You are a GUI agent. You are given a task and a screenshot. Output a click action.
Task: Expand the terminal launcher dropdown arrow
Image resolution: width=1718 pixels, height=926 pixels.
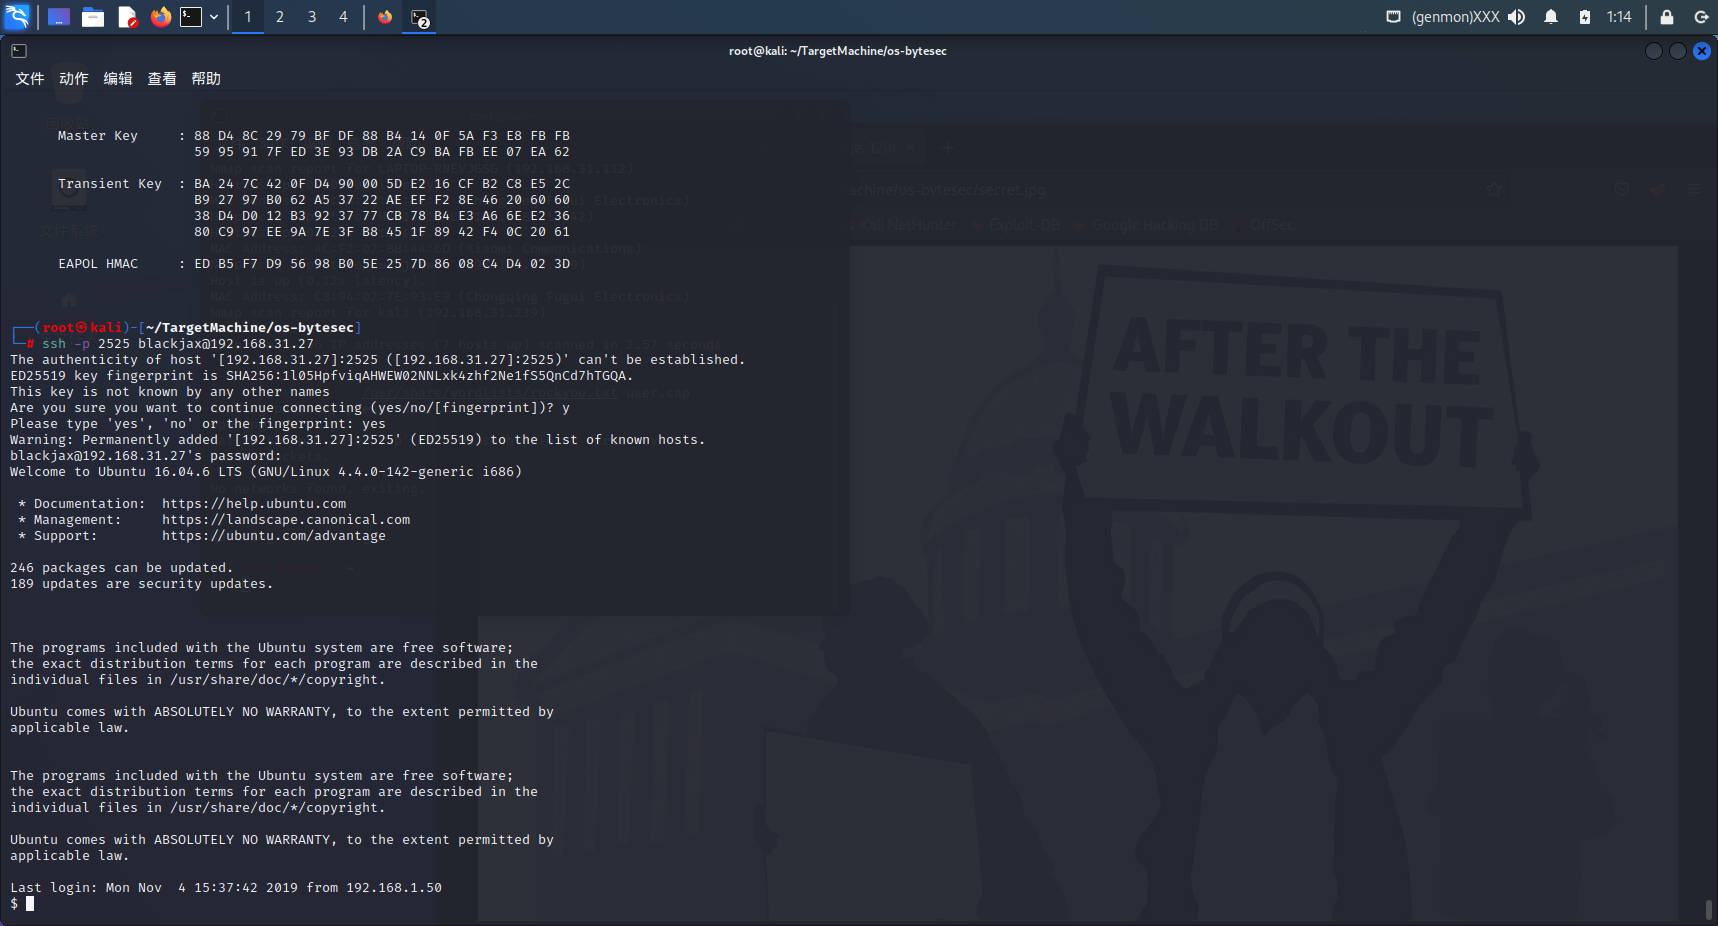214,17
